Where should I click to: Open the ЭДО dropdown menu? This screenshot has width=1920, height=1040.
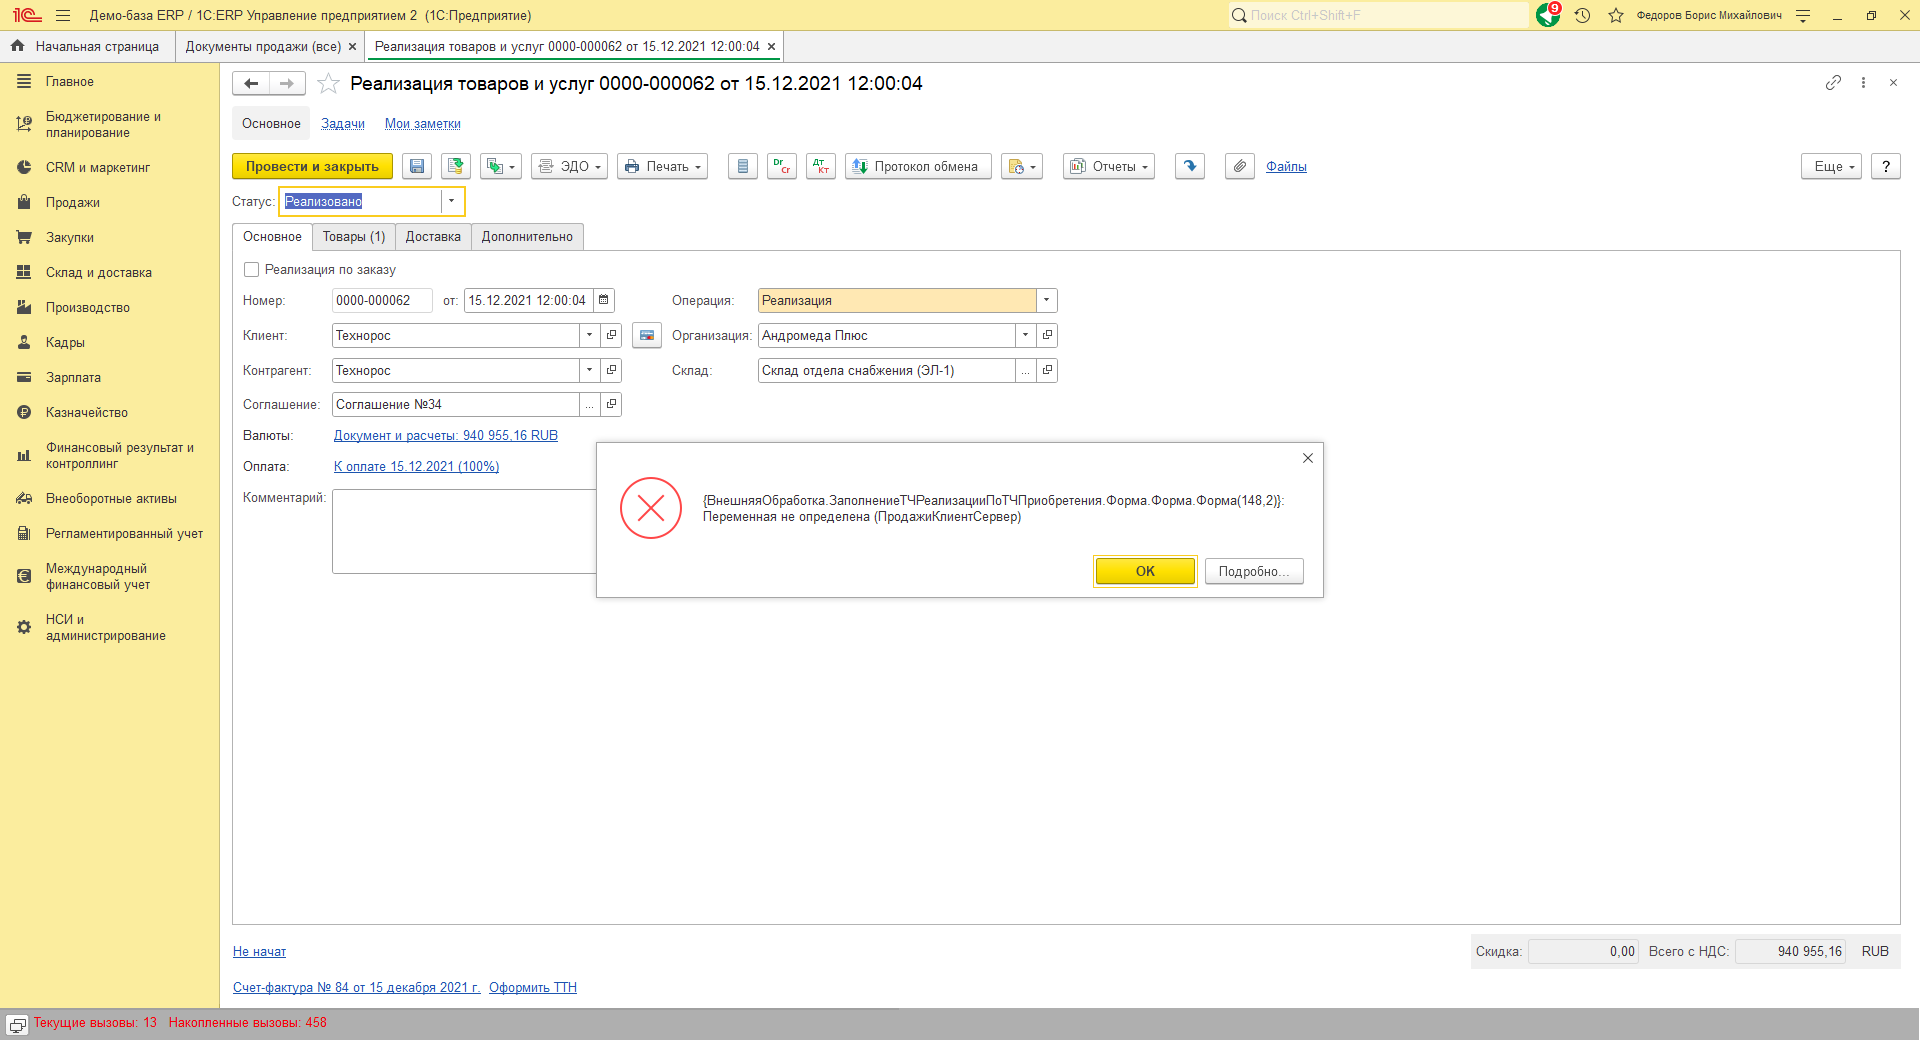click(569, 166)
